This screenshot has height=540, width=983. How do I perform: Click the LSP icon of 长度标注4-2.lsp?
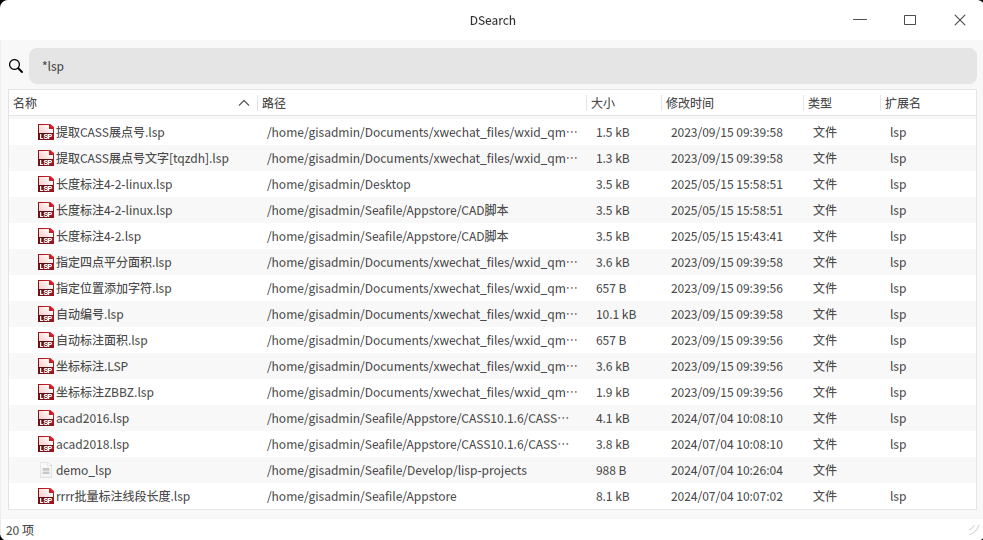(x=46, y=236)
